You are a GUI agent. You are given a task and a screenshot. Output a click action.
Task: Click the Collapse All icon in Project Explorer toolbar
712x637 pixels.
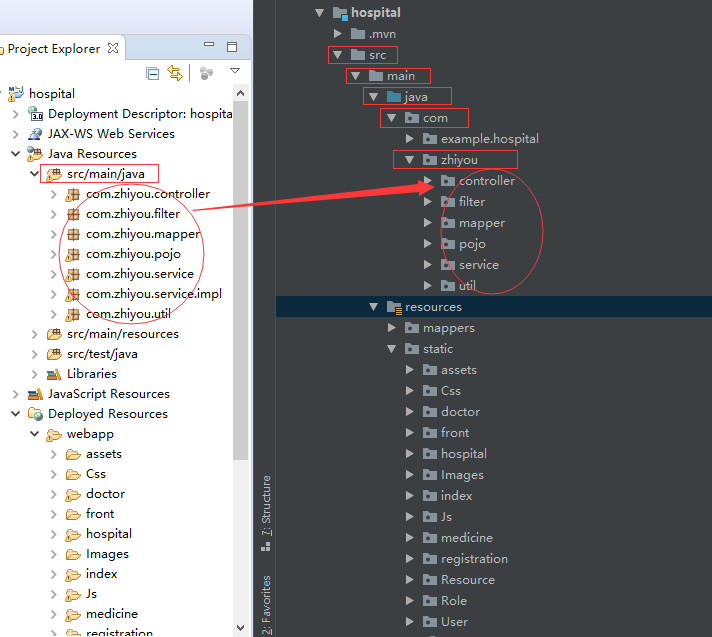click(153, 73)
